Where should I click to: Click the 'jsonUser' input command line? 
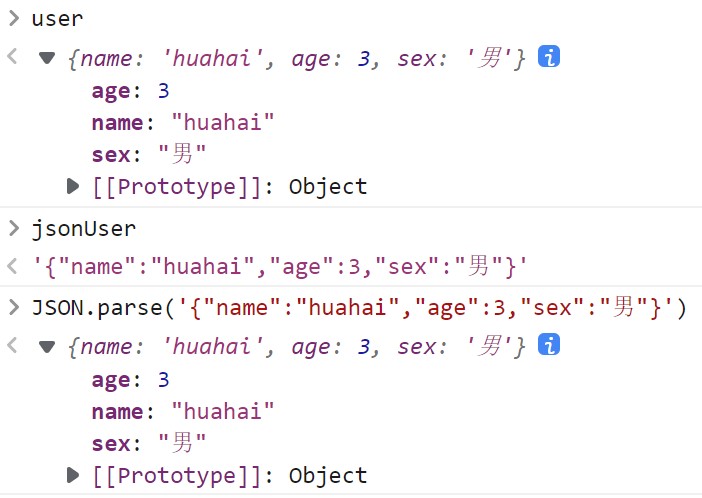(x=82, y=229)
